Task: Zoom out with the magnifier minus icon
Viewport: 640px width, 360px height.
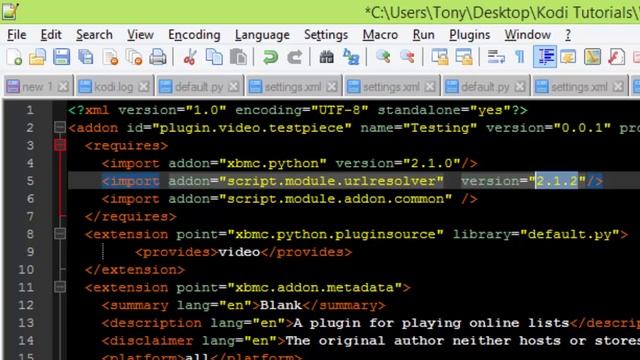Action: point(407,57)
